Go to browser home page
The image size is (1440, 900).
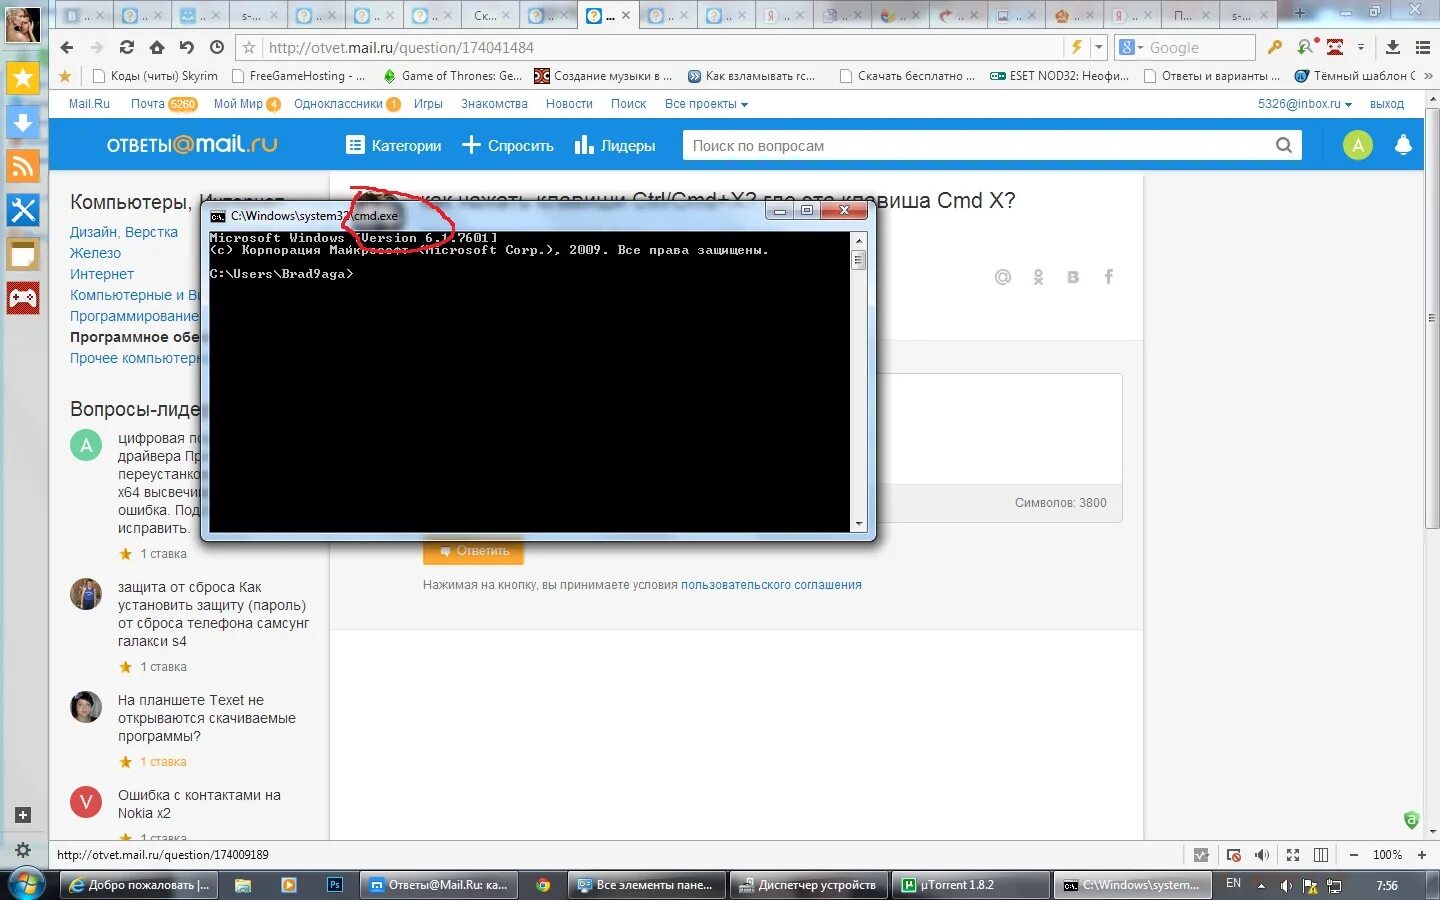click(157, 47)
